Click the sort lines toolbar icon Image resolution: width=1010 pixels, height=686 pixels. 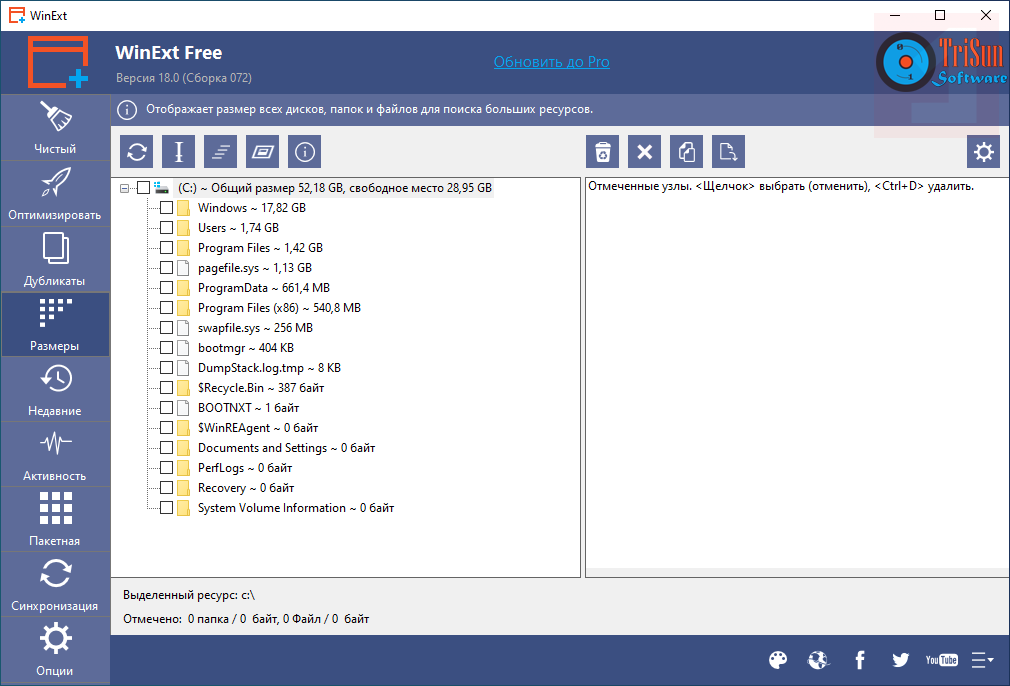(x=220, y=152)
